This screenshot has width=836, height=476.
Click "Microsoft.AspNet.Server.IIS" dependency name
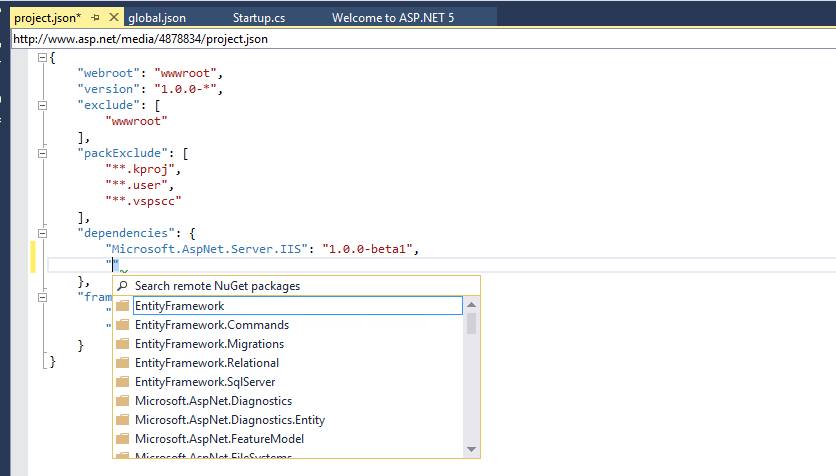coord(206,249)
